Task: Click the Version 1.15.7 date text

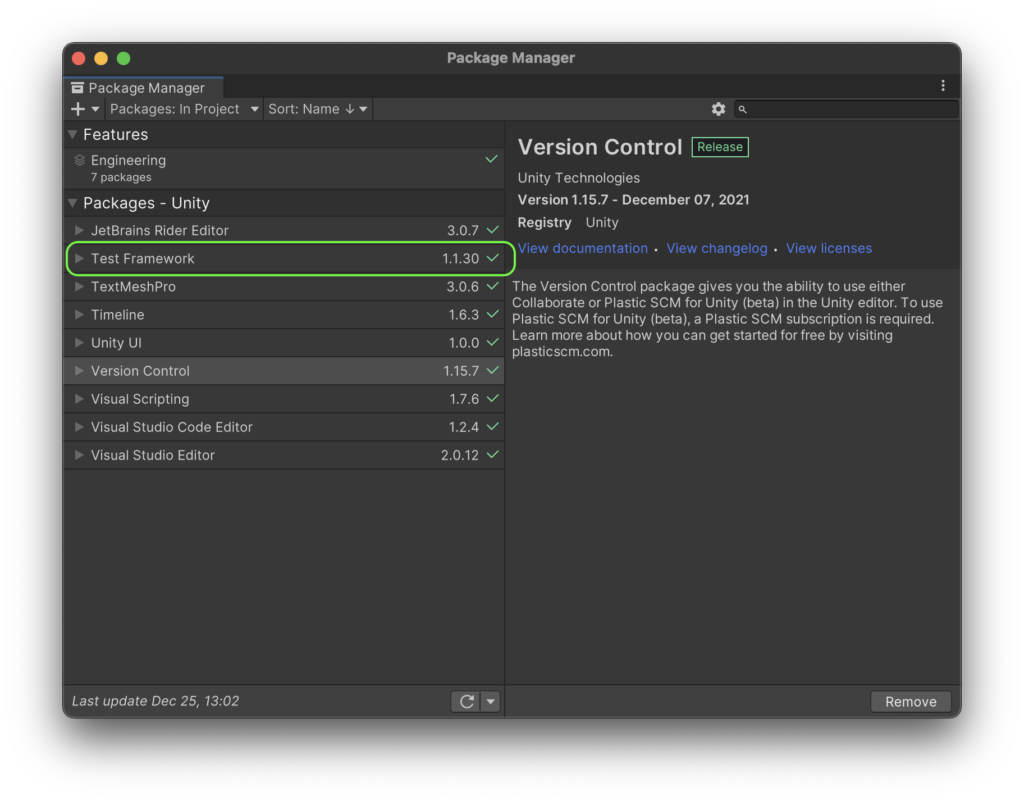Action: (633, 200)
